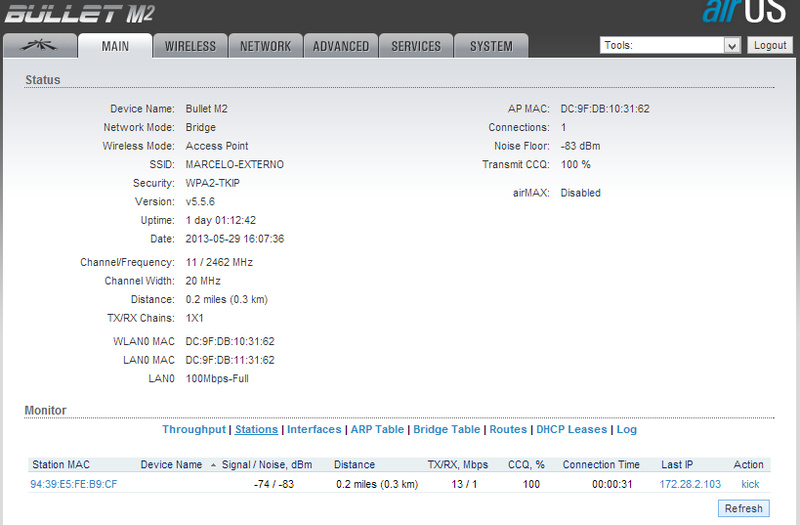Open the Ubiquiti logo tab
Viewport: 800px width, 525px height.
40,46
